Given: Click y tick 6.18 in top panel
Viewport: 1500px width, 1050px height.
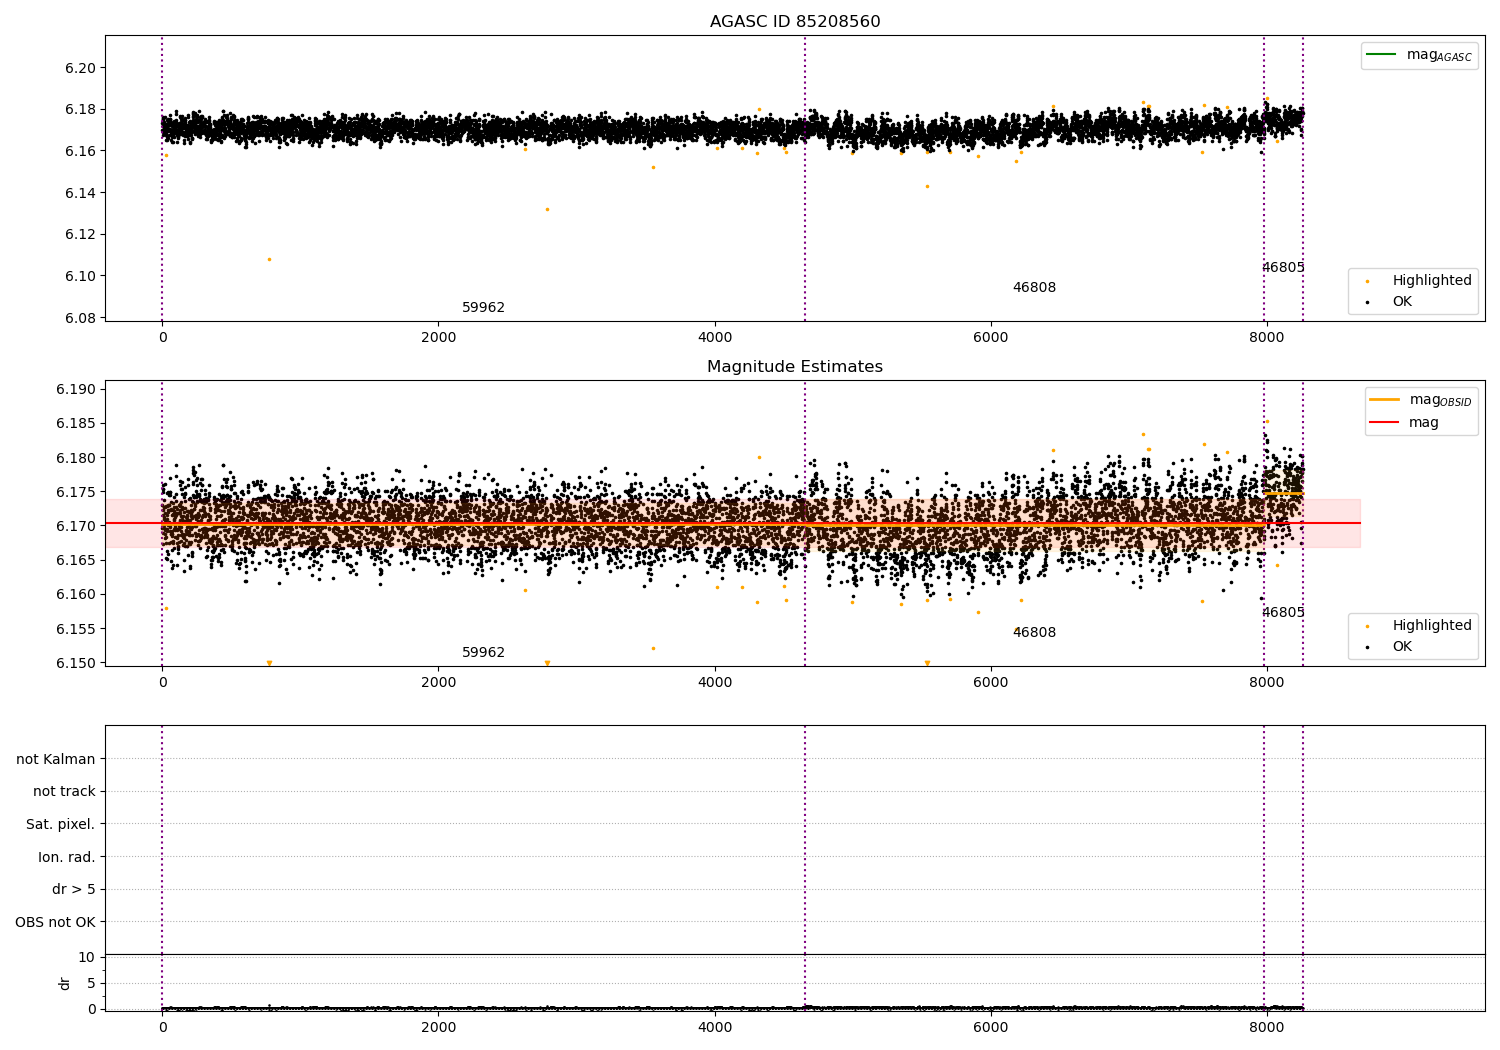Looking at the screenshot, I should point(81,110).
